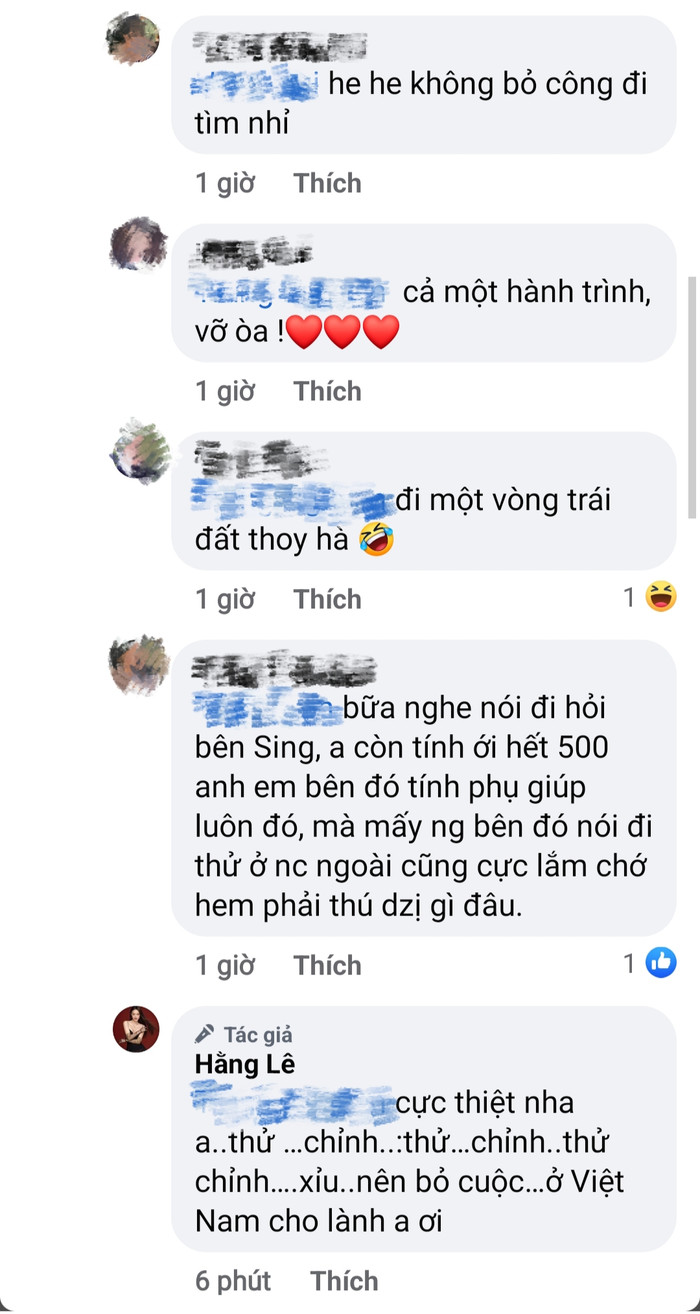Click the pencil 'Tác giả' author badge icon
The width and height of the screenshot is (700, 1314).
(x=204, y=1034)
